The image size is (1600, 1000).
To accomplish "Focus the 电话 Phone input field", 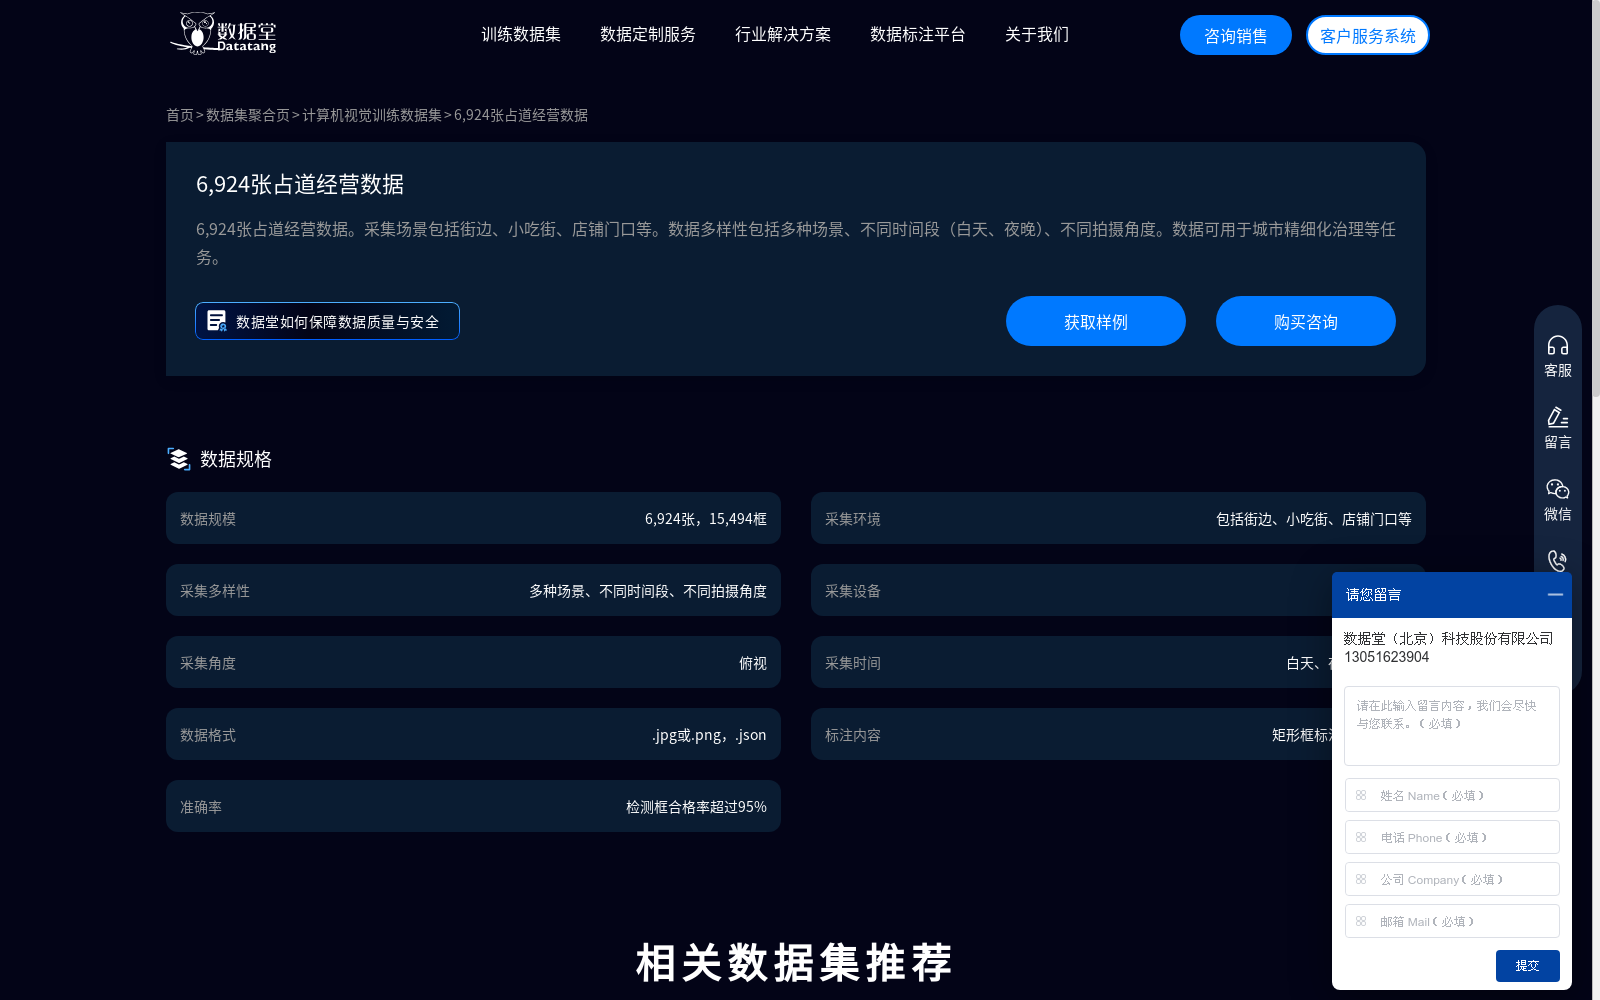I will pyautogui.click(x=1452, y=837).
